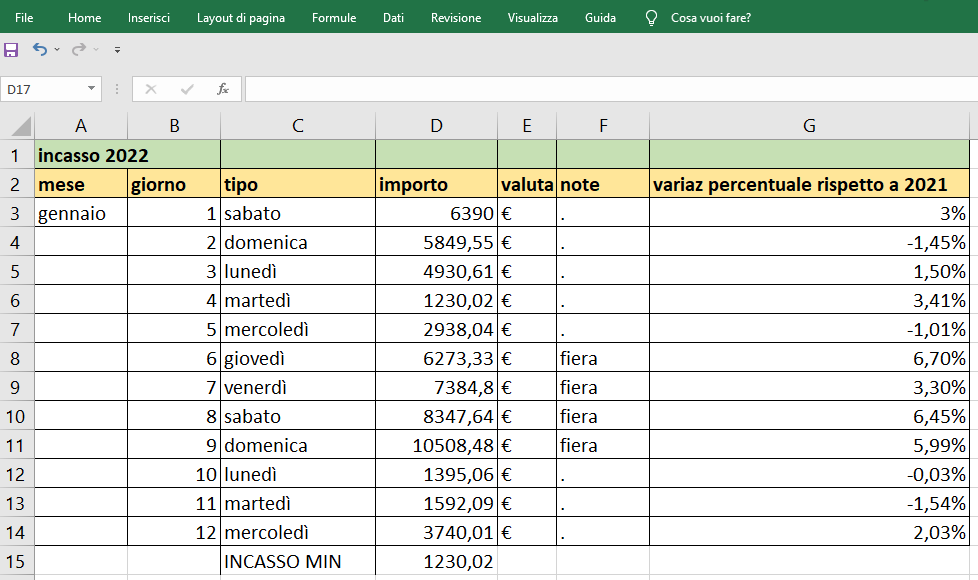
Task: Click 'variaz percentuale rispetto a 2021' header
Action: (810, 184)
